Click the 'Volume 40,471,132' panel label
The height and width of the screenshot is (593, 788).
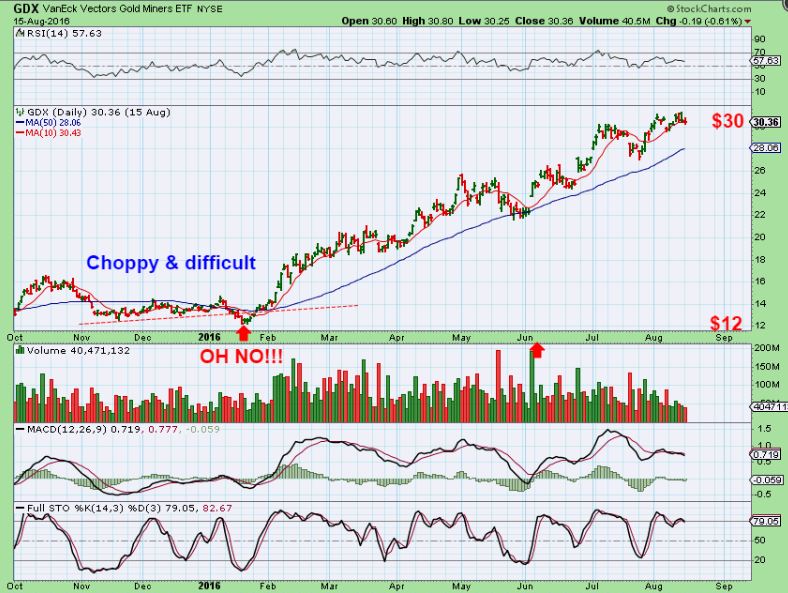78,350
